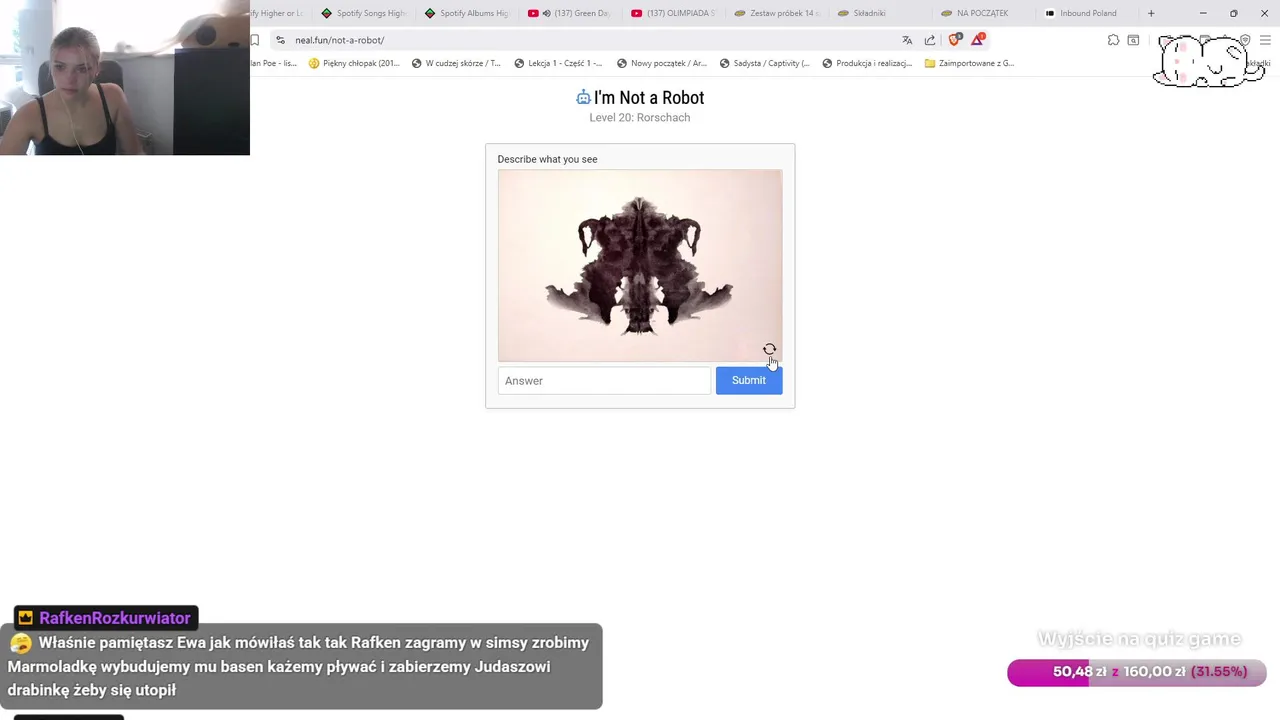1280x720 pixels.
Task: Click the Level 20: Rorschach subtitle
Action: point(640,117)
